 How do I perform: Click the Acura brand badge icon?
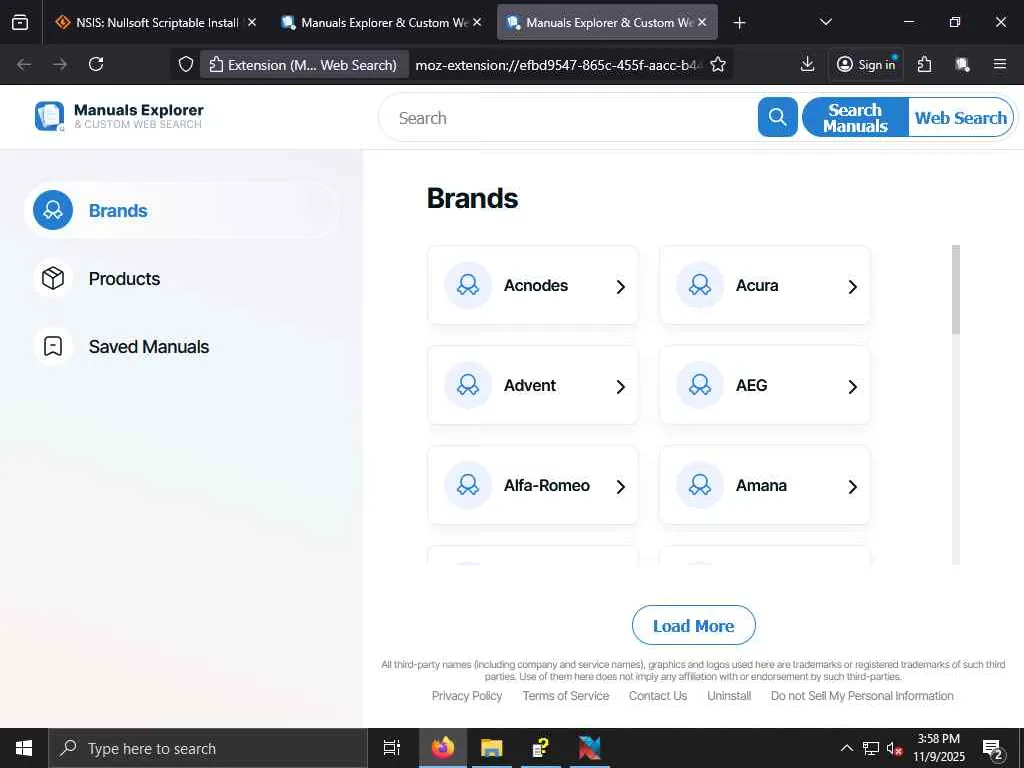pos(699,285)
